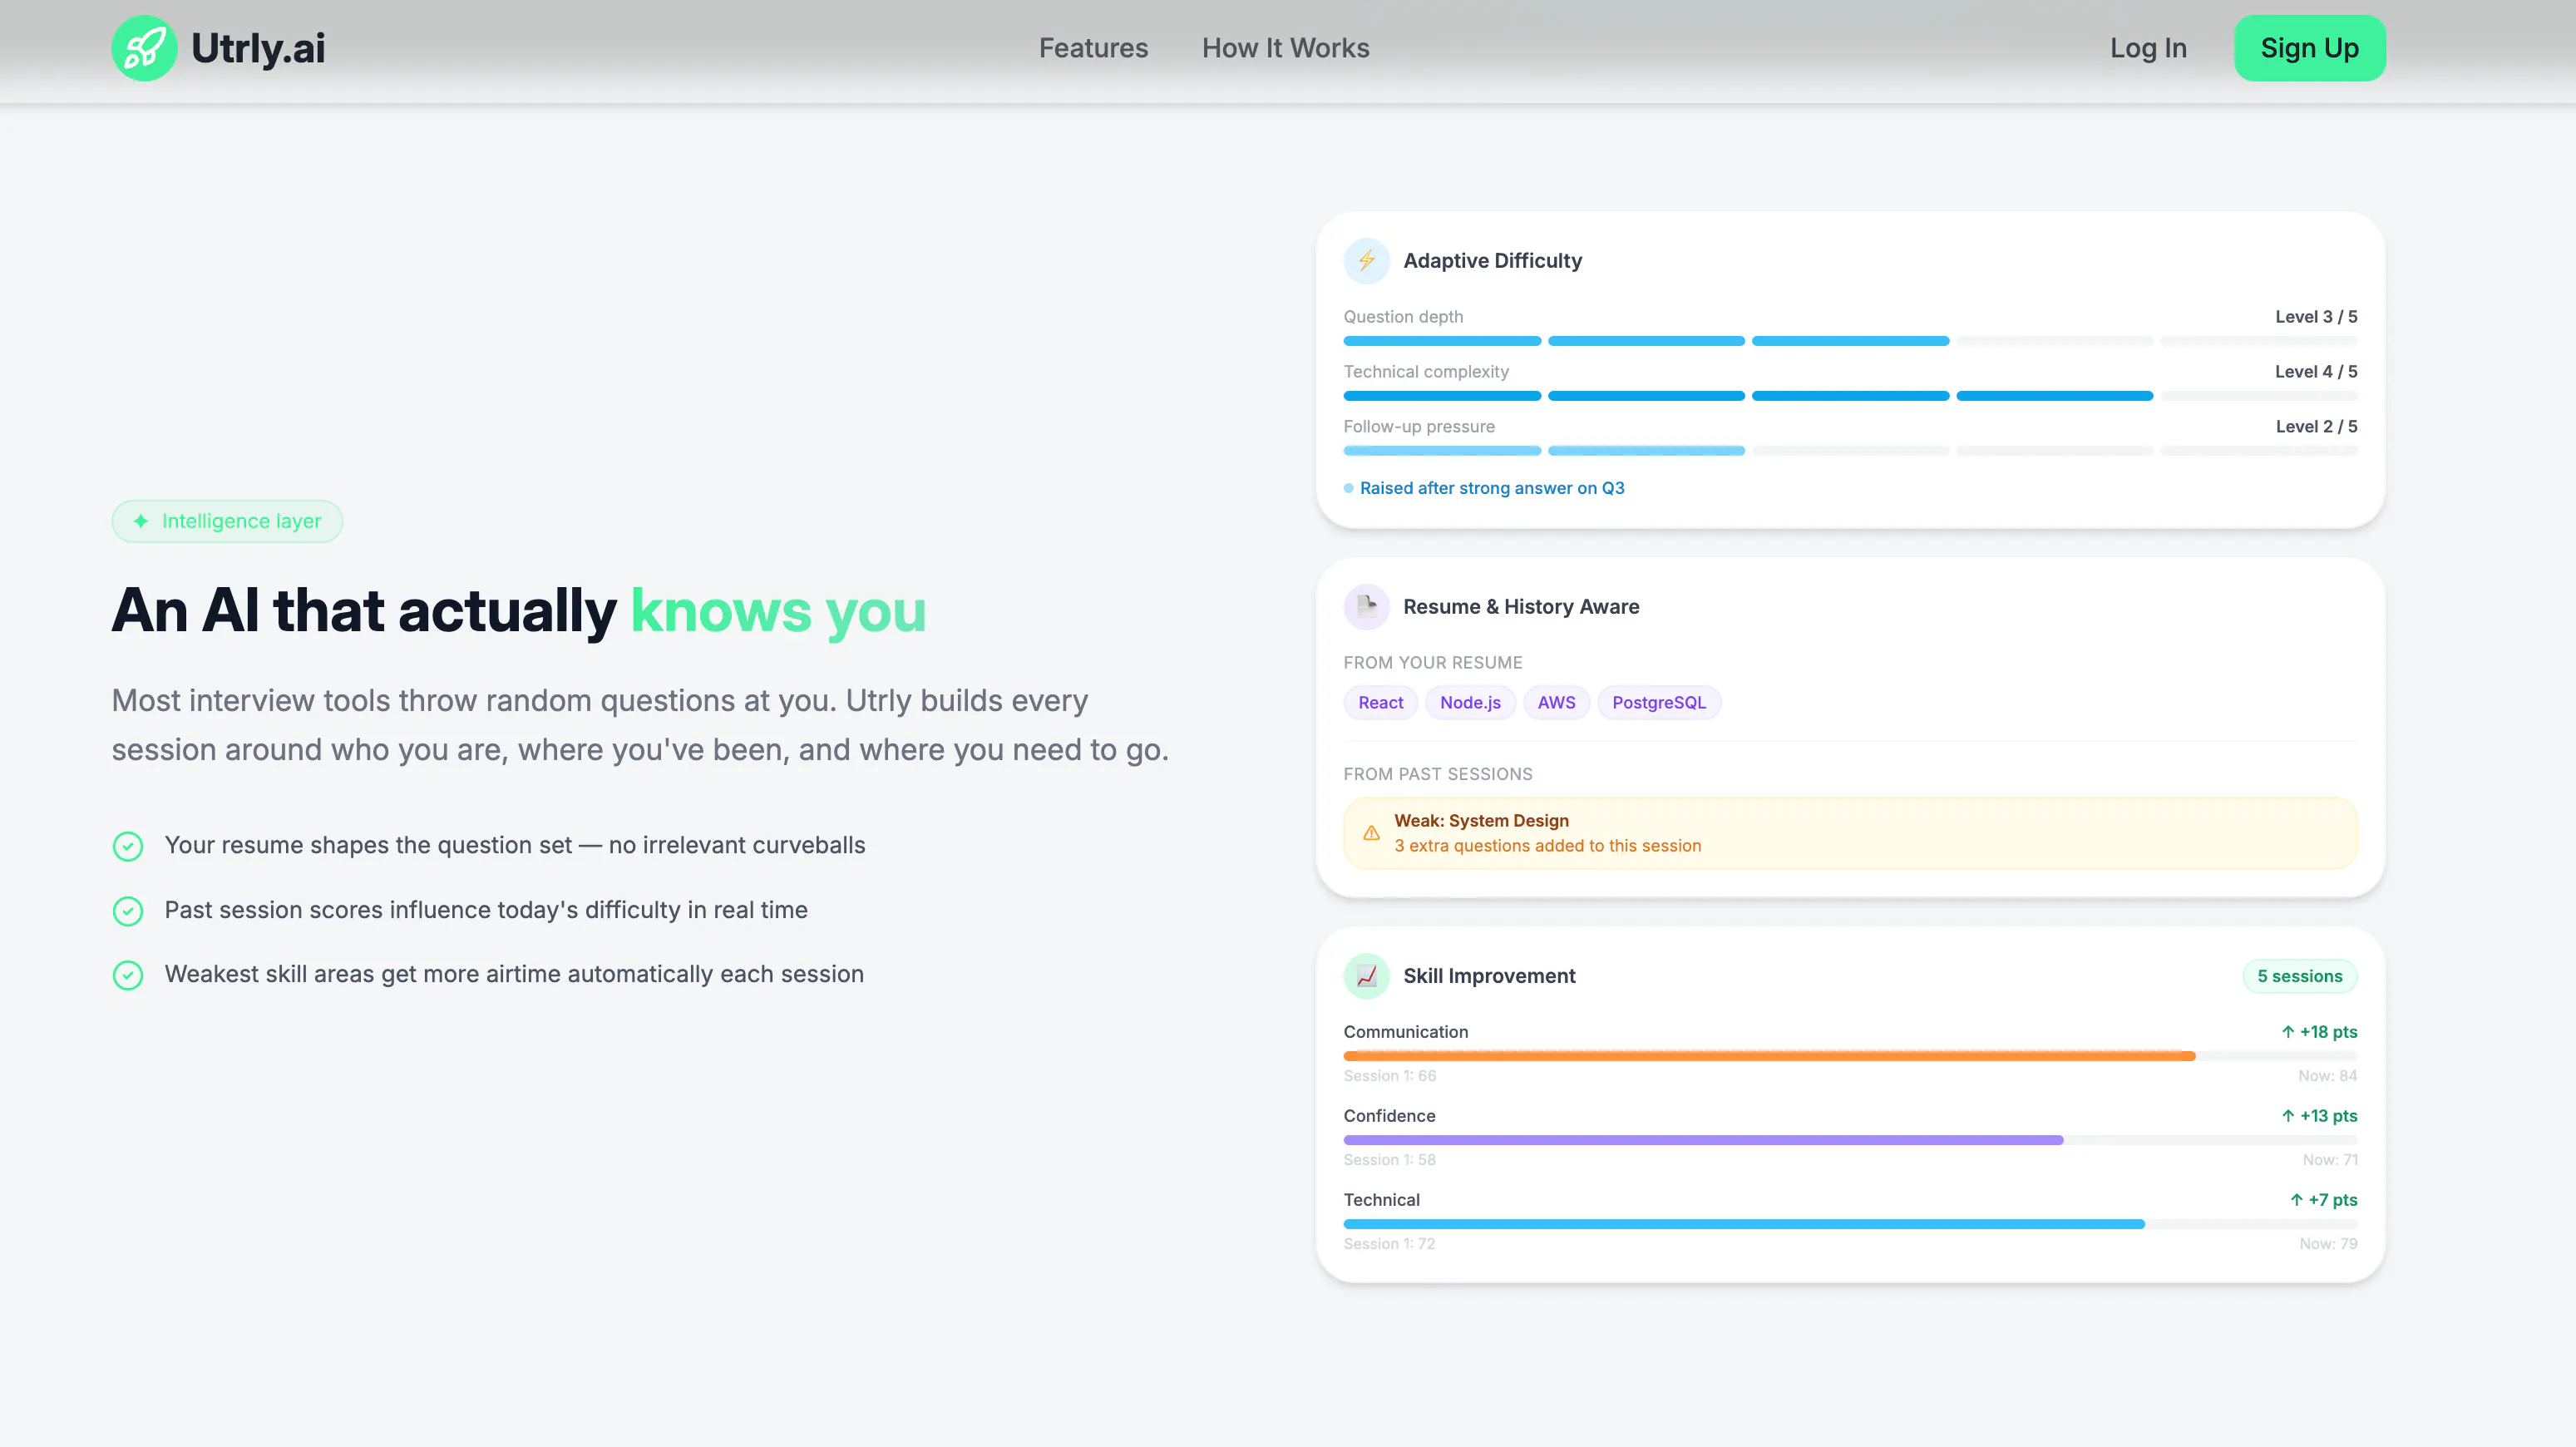Image resolution: width=2576 pixels, height=1447 pixels.
Task: Click the Past session scores influence bullet text
Action: (486, 911)
